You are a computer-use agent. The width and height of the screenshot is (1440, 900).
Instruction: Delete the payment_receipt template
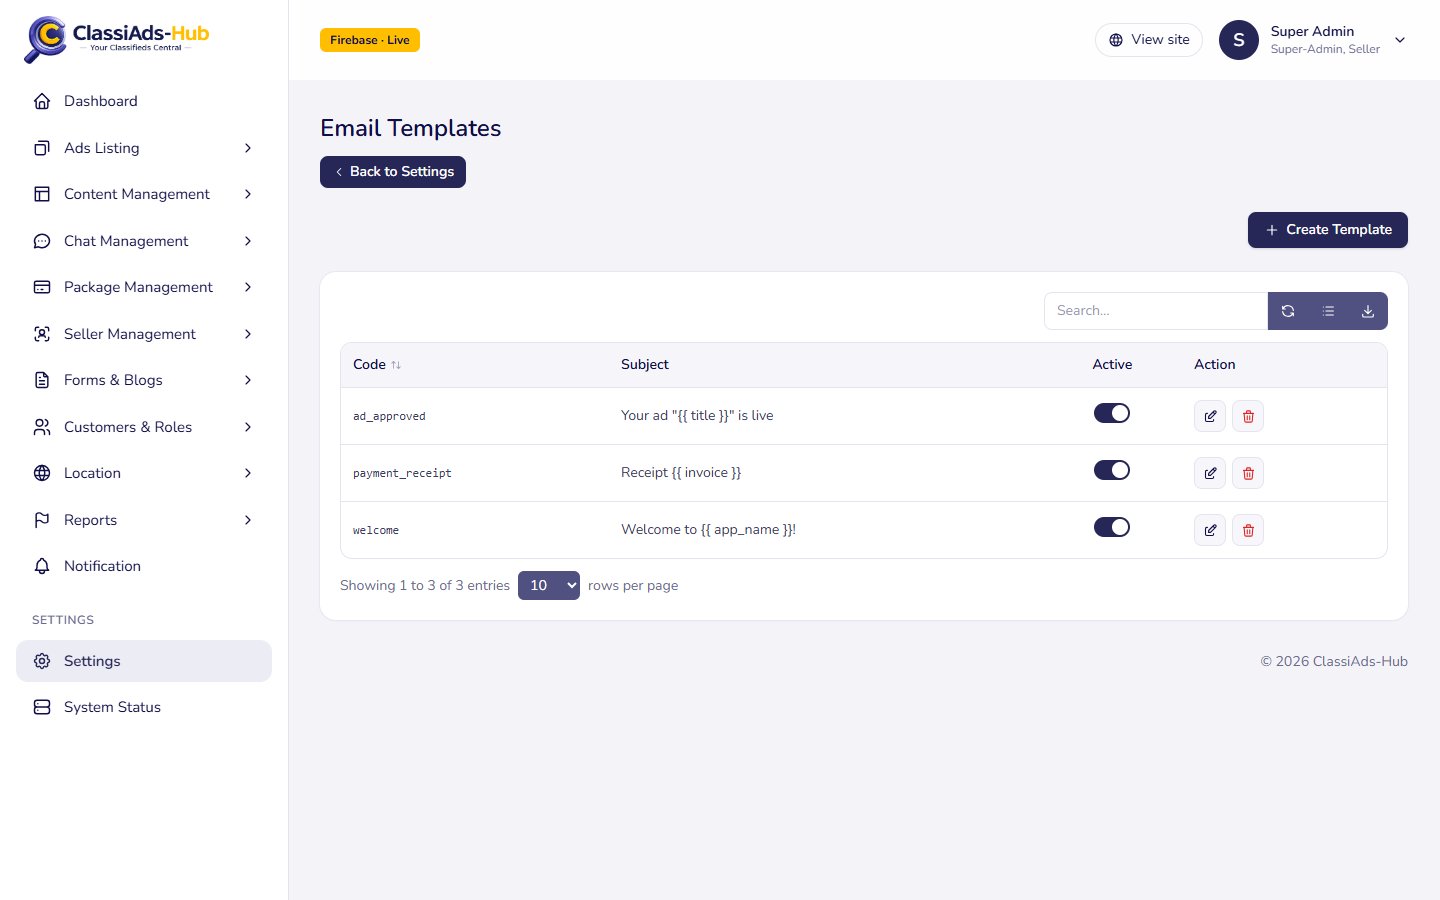click(1248, 473)
